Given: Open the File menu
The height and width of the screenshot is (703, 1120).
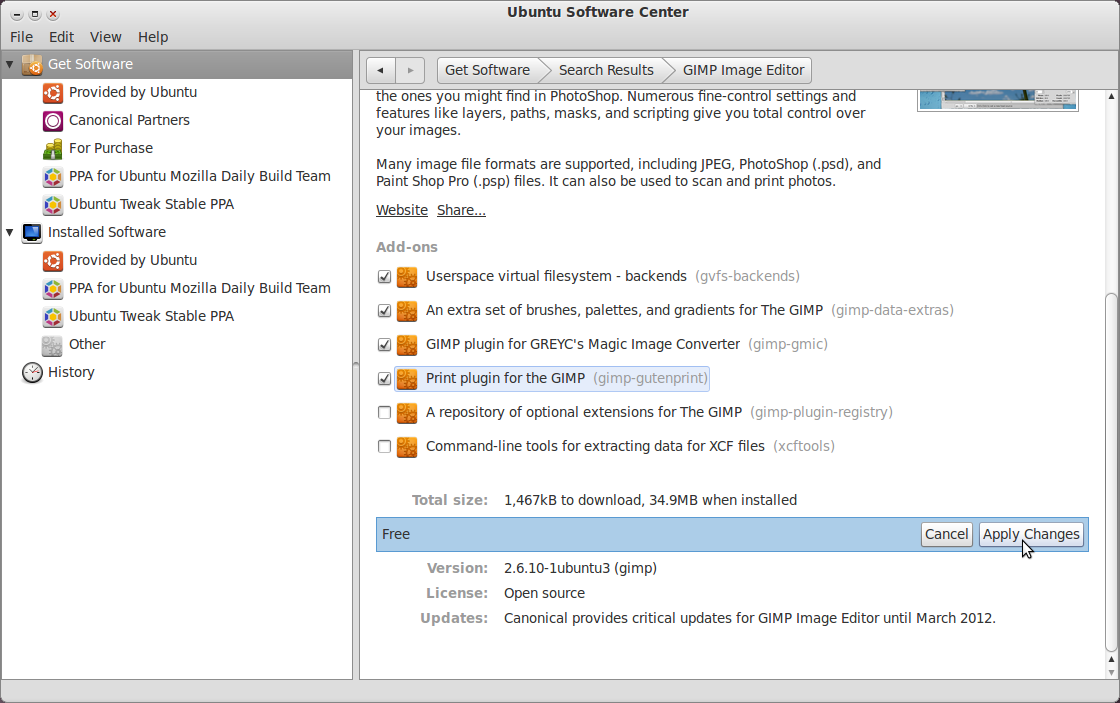Looking at the screenshot, I should click(21, 37).
